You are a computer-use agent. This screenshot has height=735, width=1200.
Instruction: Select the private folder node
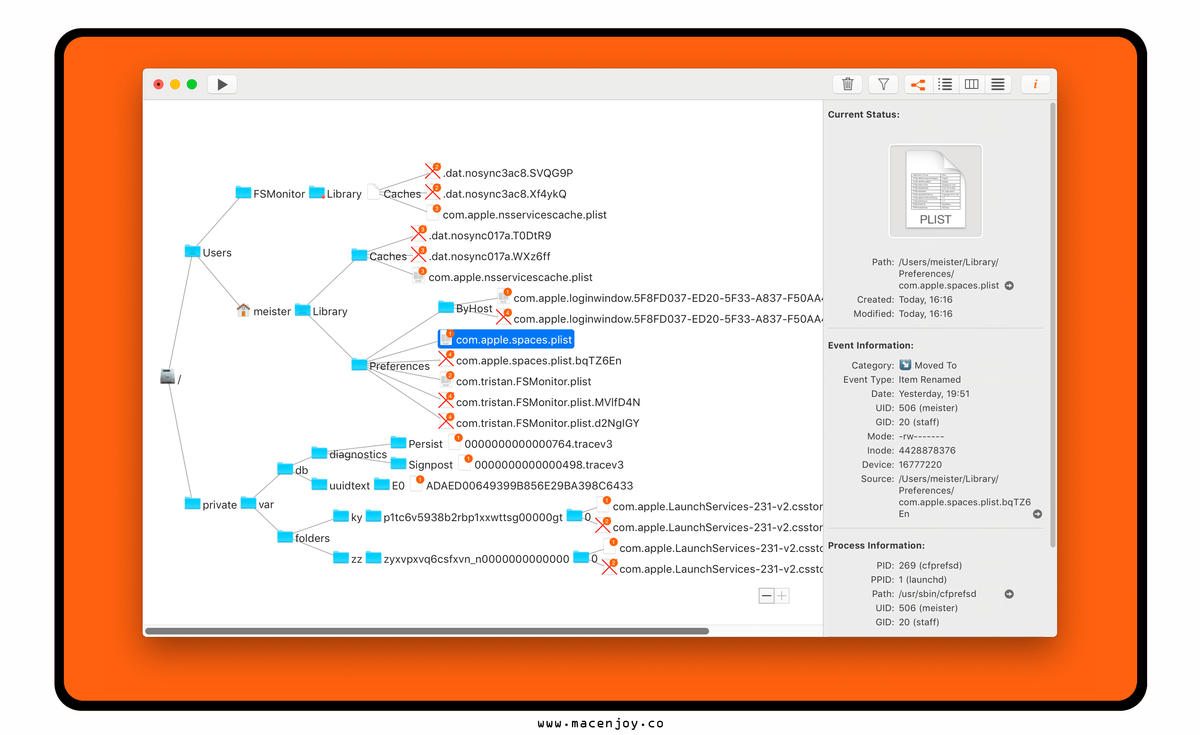point(211,504)
